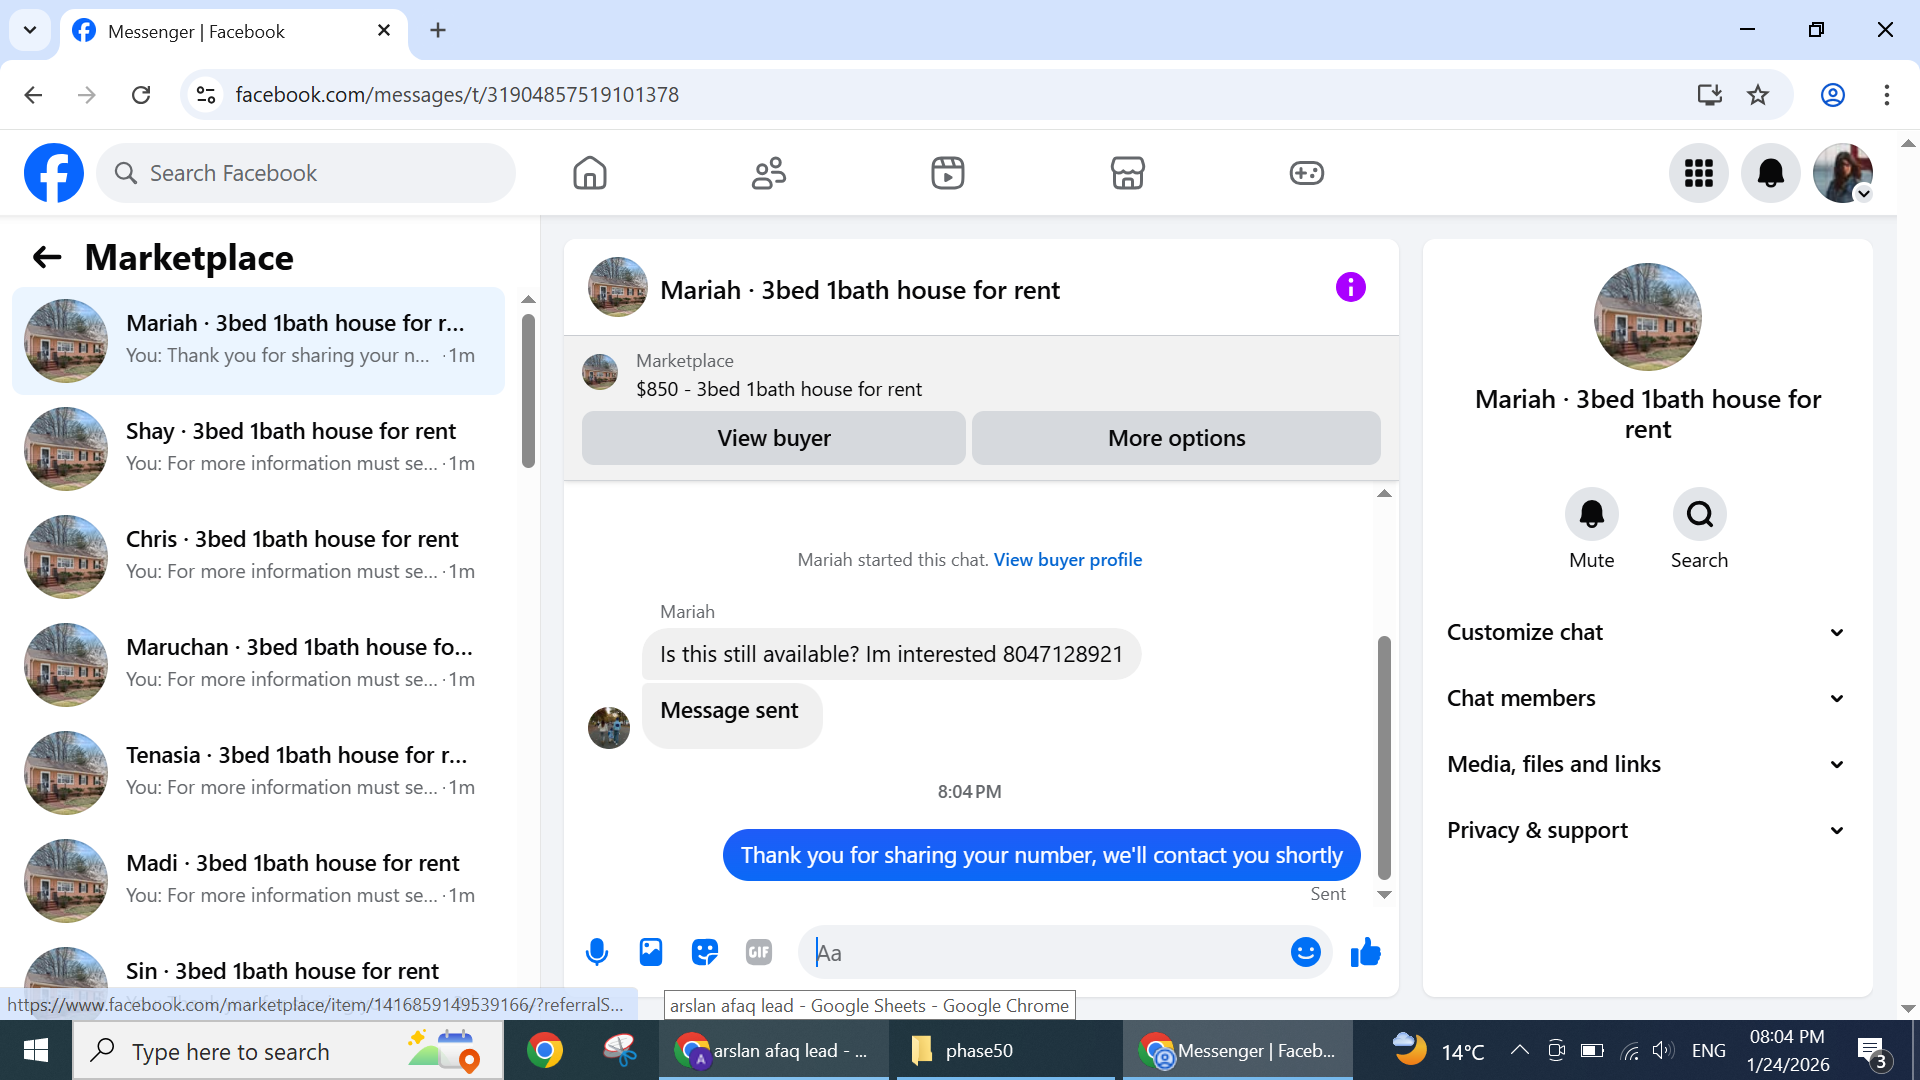The height and width of the screenshot is (1080, 1920).
Task: Open the GIF picker icon
Action: coord(759,952)
